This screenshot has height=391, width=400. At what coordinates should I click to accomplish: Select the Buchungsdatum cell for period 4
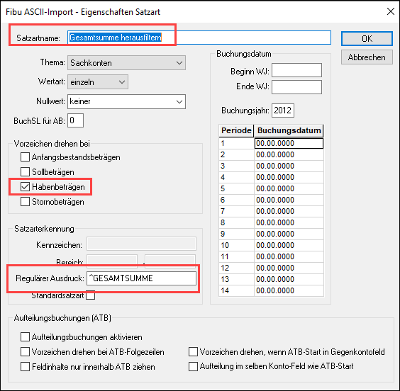[289, 177]
